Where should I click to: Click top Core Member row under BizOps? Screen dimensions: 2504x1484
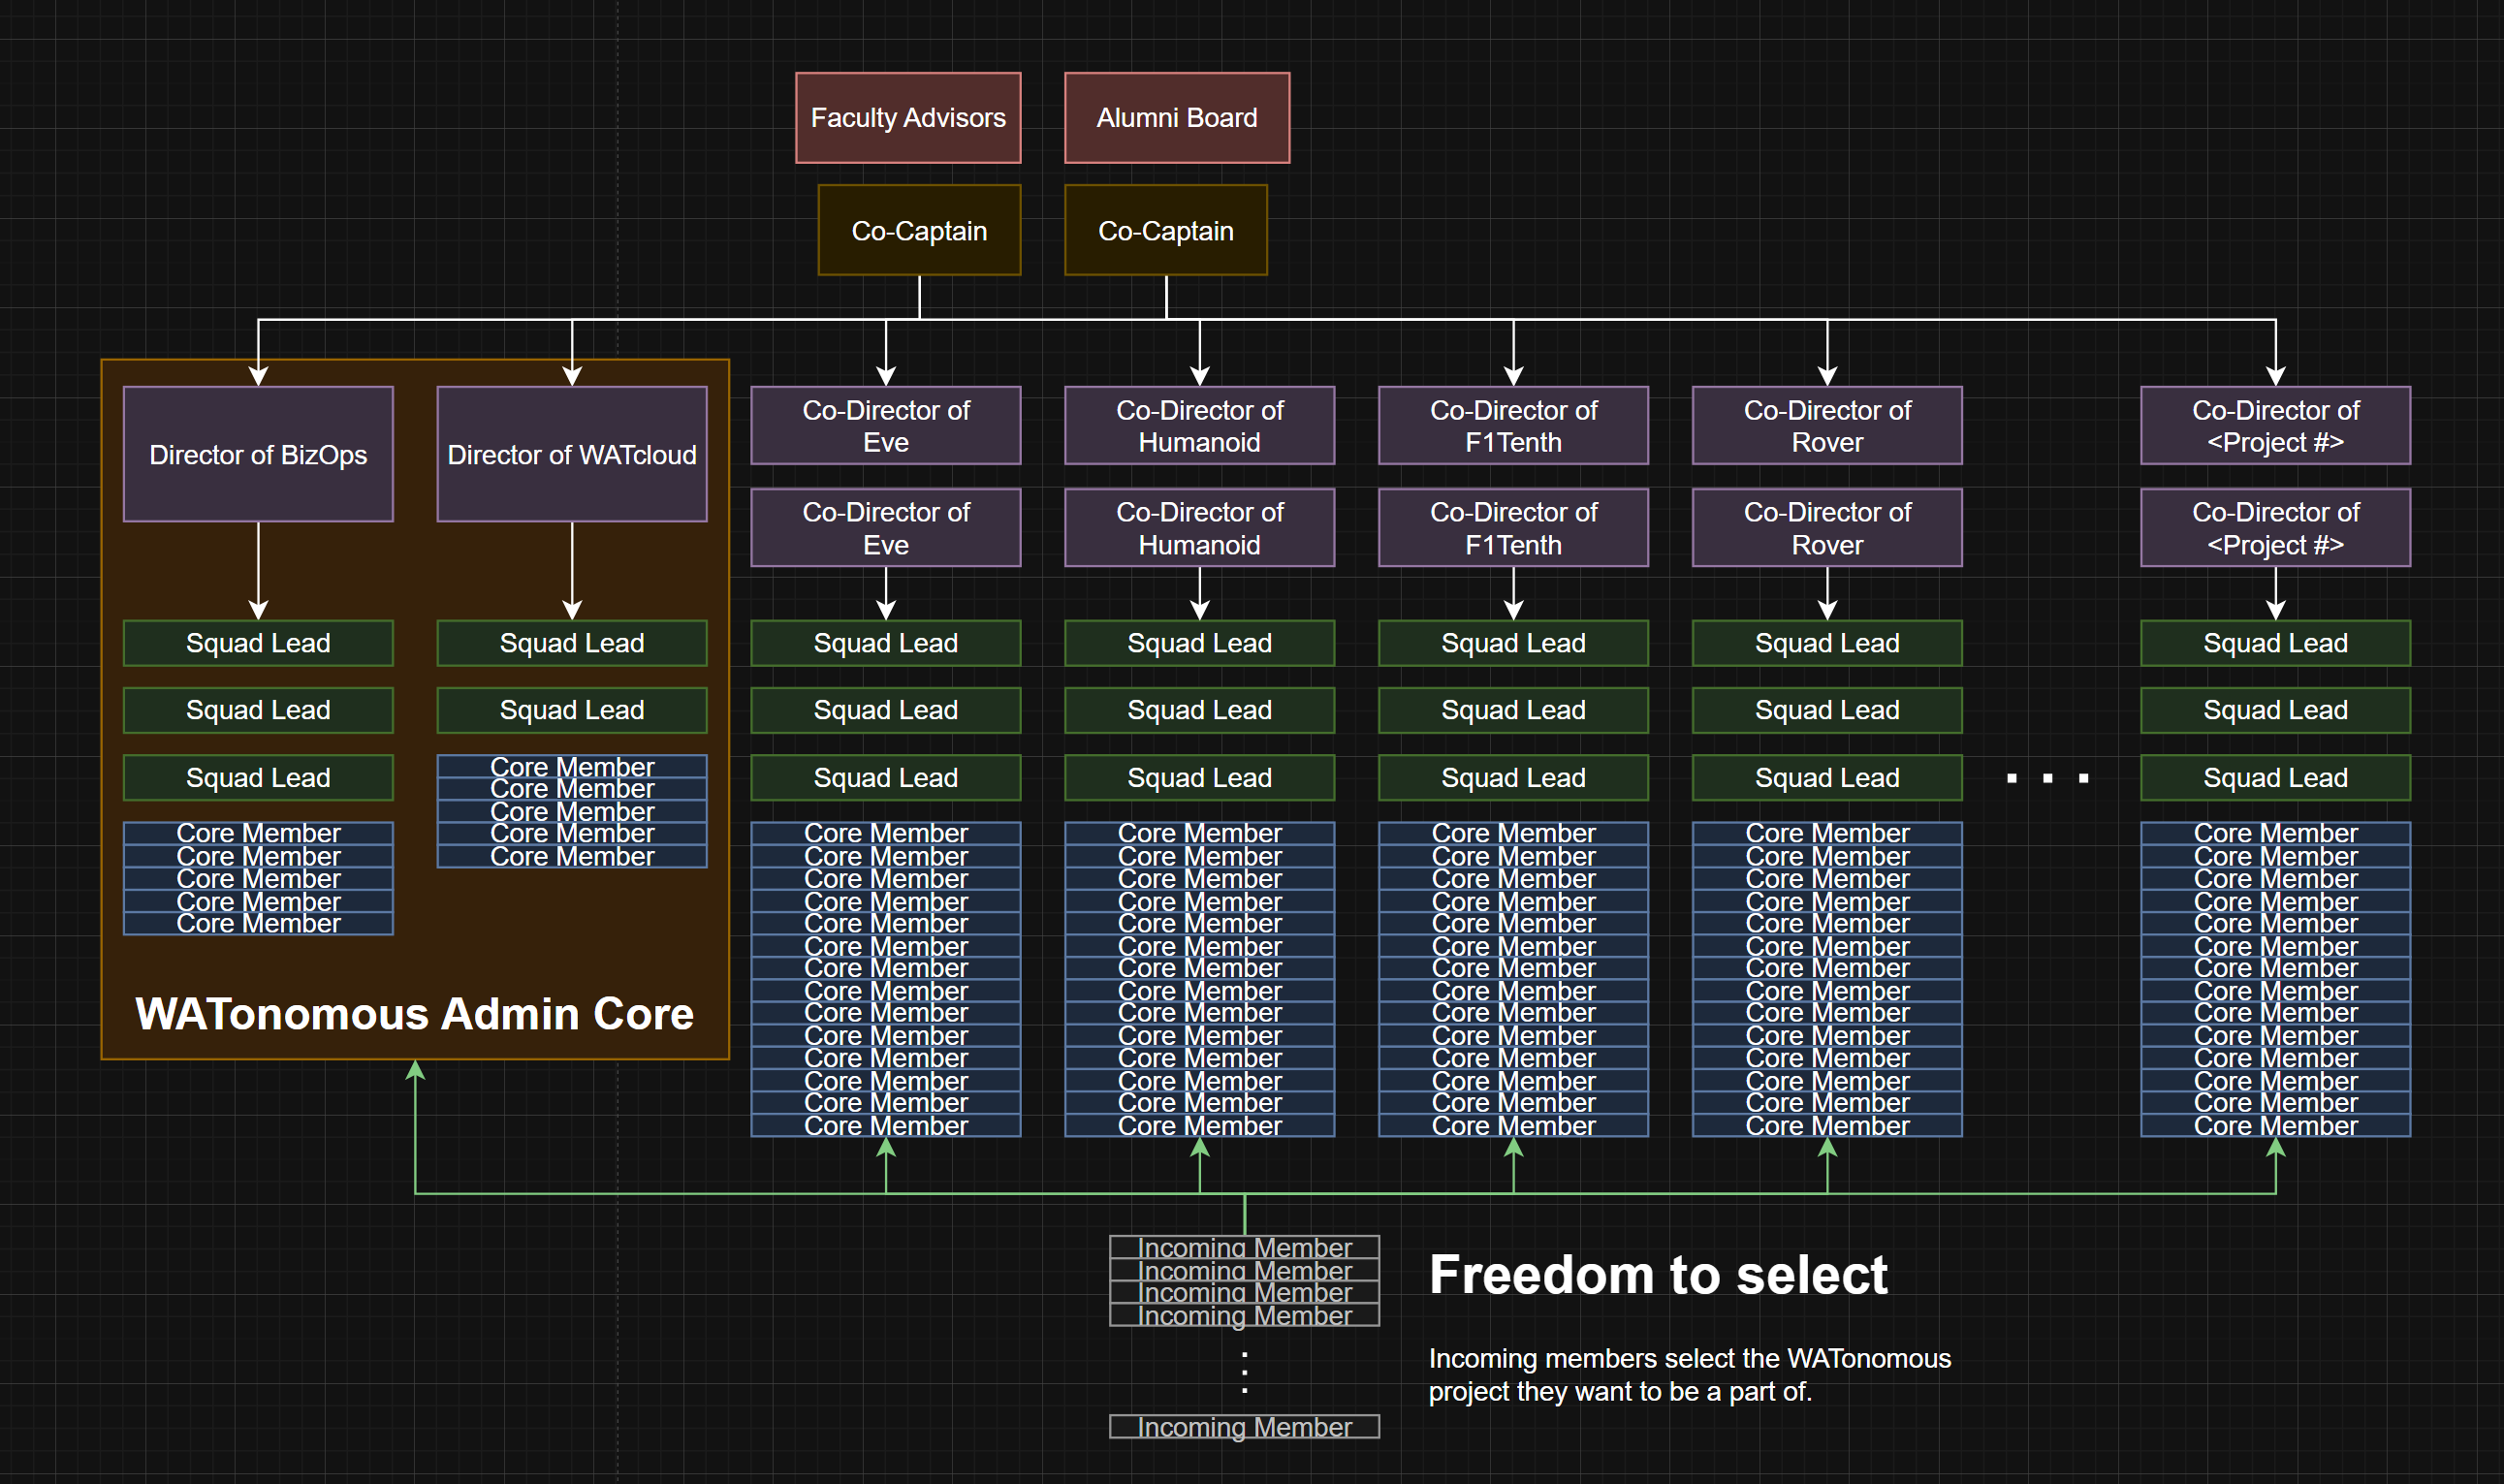pyautogui.click(x=258, y=834)
